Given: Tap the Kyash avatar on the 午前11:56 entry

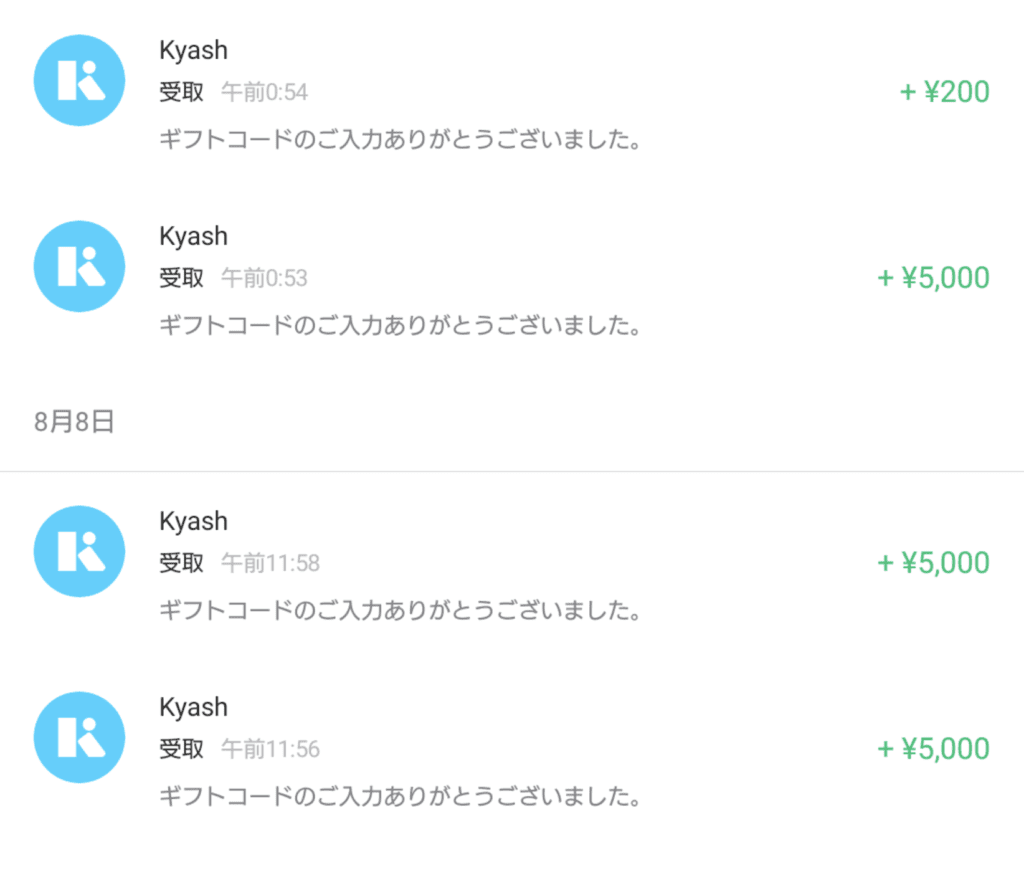Looking at the screenshot, I should tap(79, 738).
